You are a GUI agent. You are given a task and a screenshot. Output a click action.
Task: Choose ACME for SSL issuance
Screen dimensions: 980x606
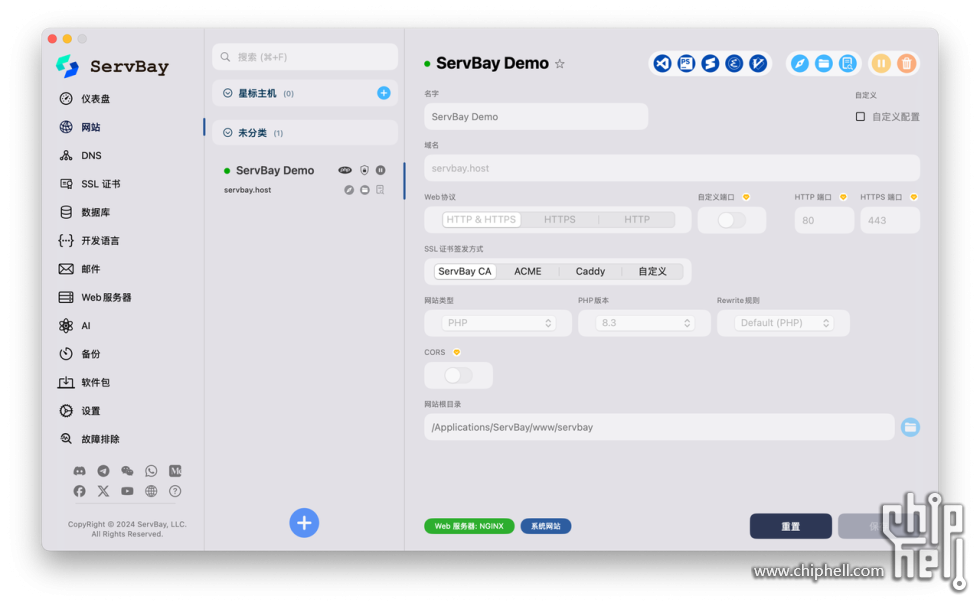pos(528,271)
